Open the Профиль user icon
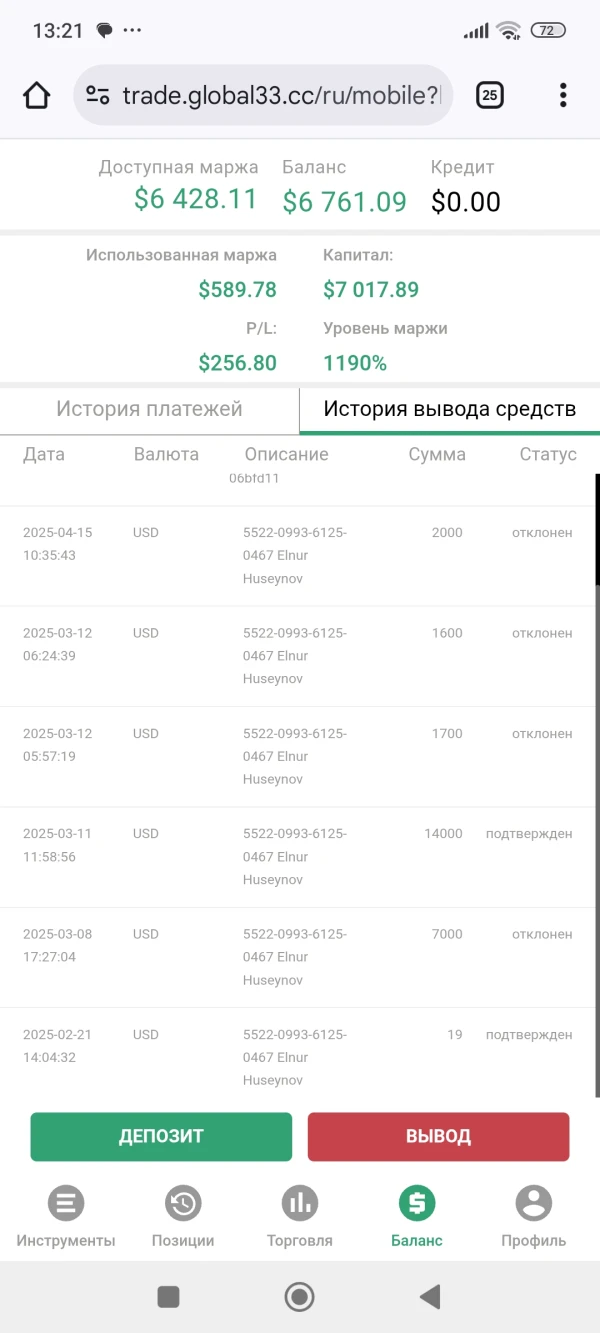Viewport: 600px width, 1333px height. 534,1203
